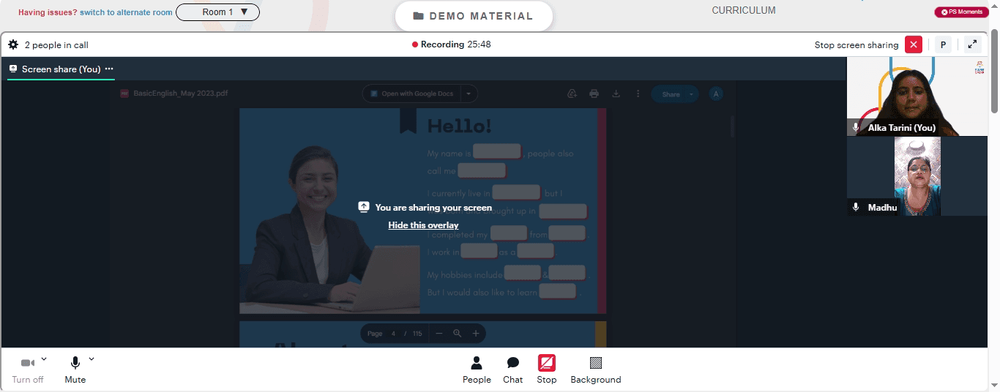Click the P button in call header

[x=943, y=45]
